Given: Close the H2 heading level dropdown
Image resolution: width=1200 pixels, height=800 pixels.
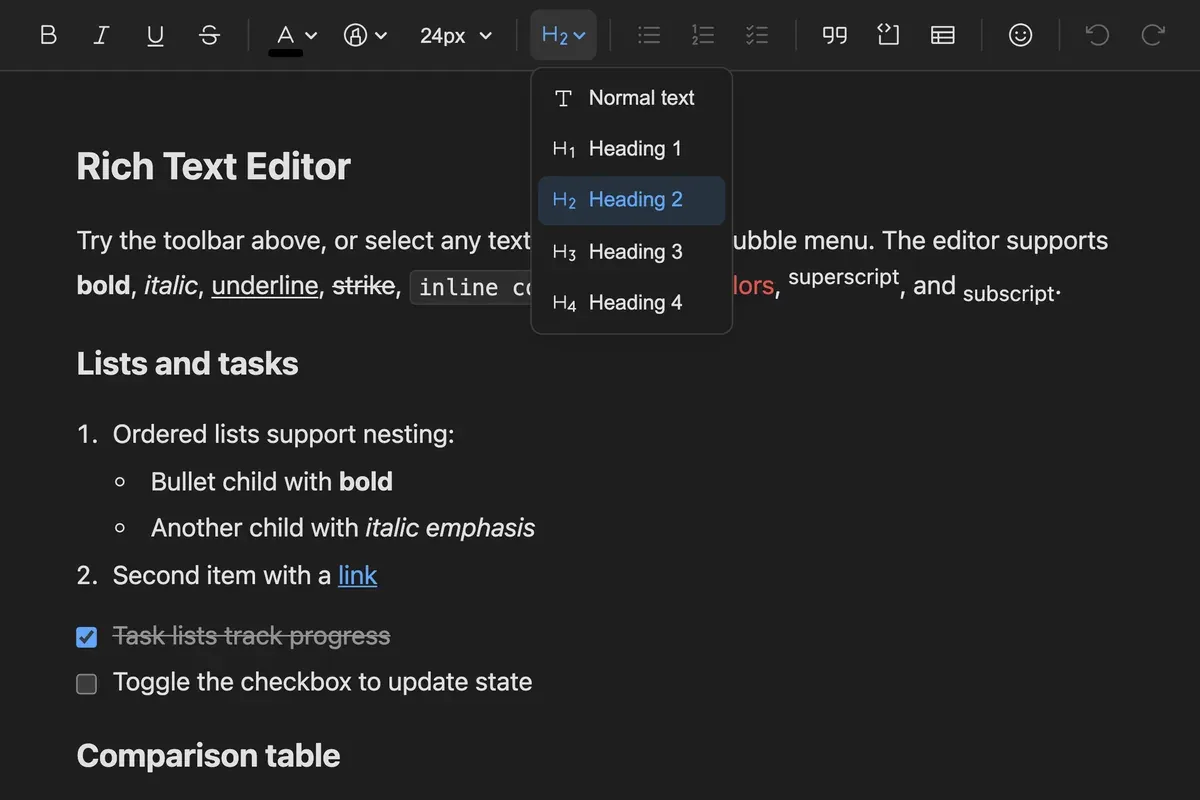Looking at the screenshot, I should point(563,35).
